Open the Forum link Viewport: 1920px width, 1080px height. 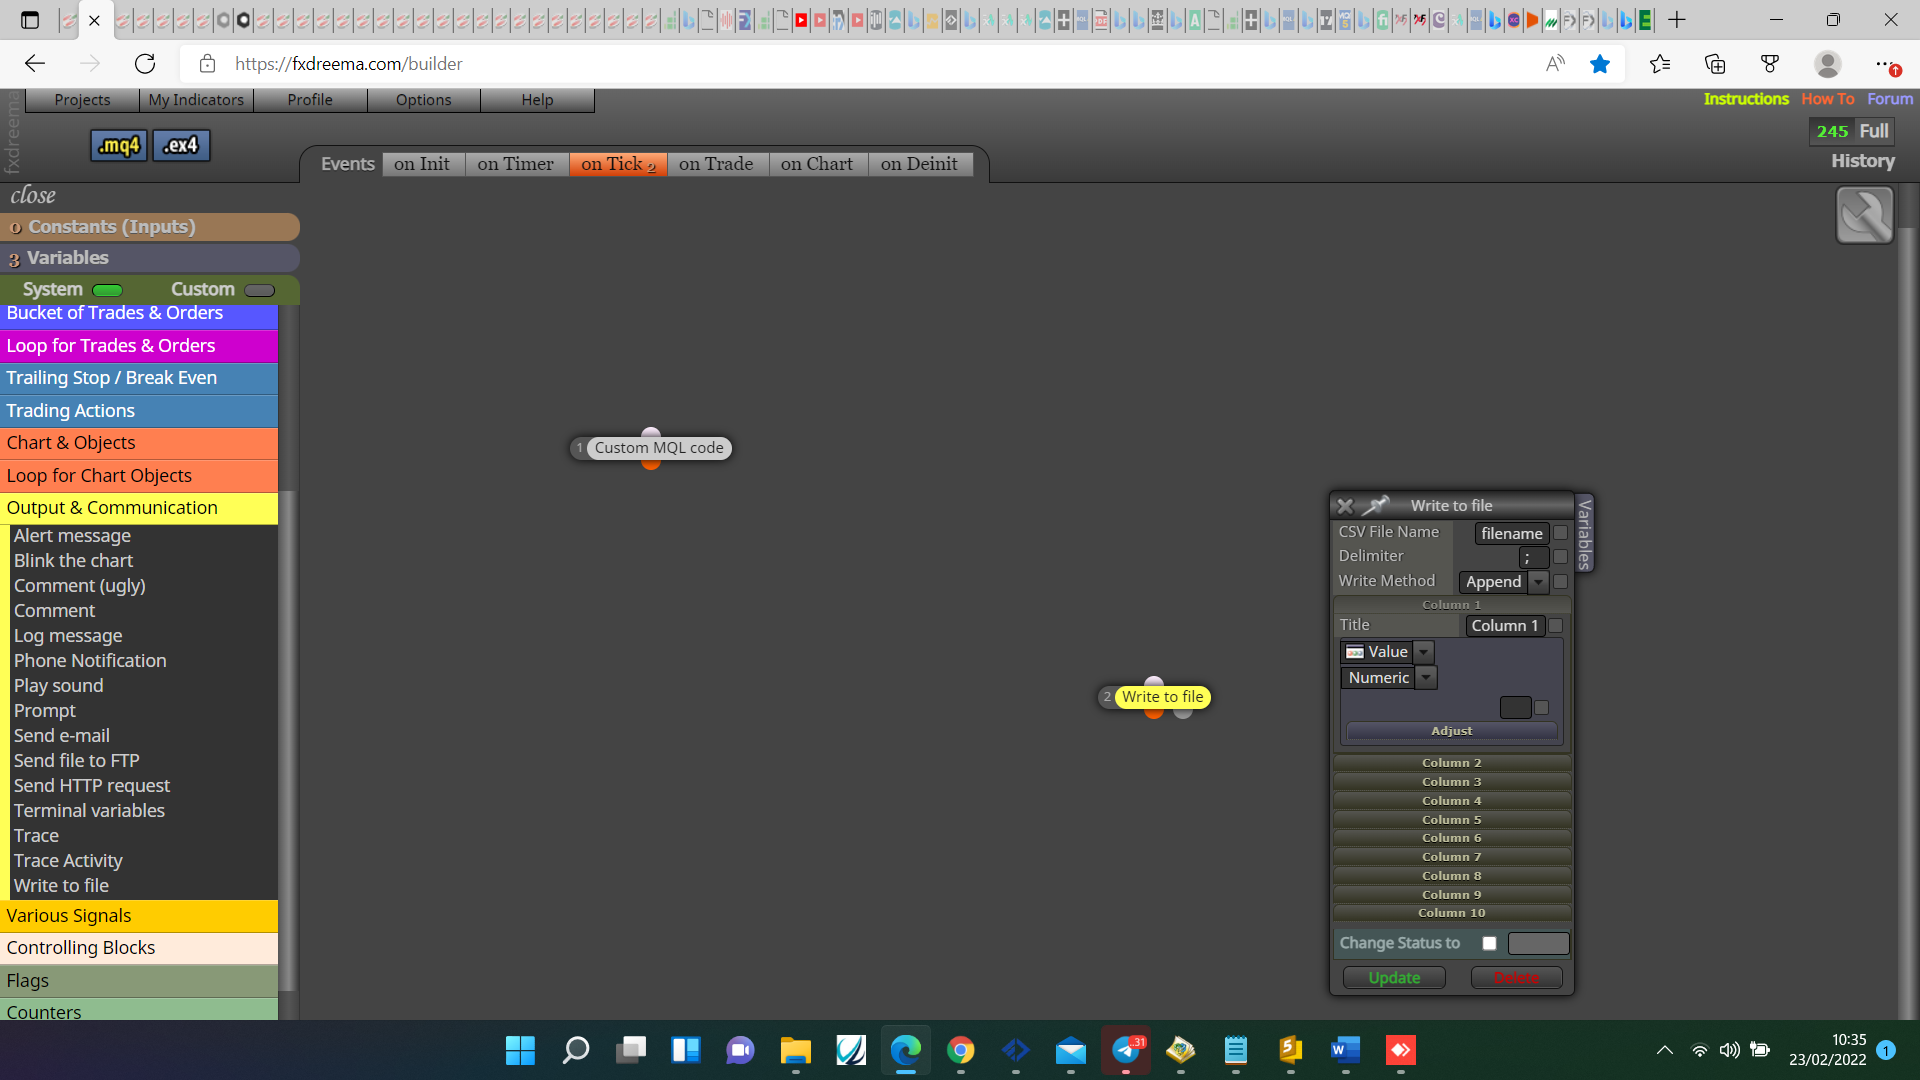point(1890,99)
